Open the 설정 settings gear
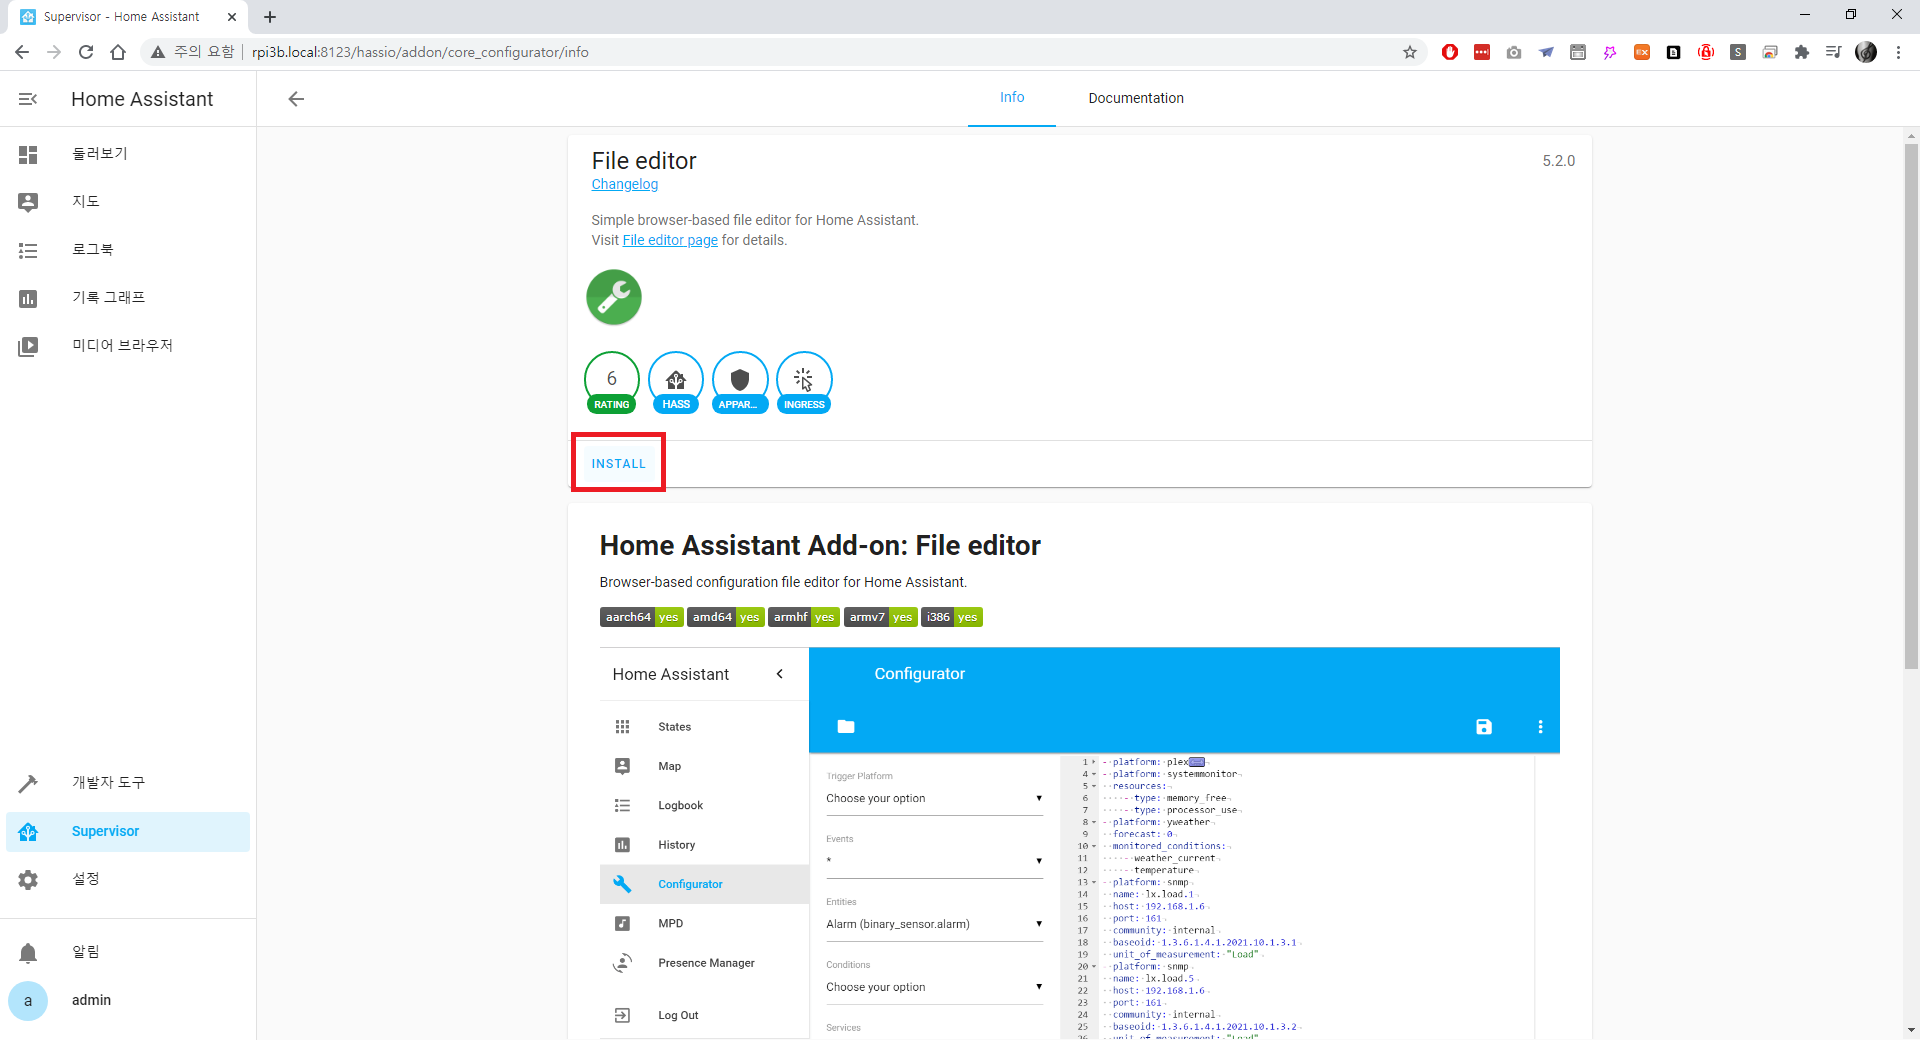 pyautogui.click(x=28, y=879)
